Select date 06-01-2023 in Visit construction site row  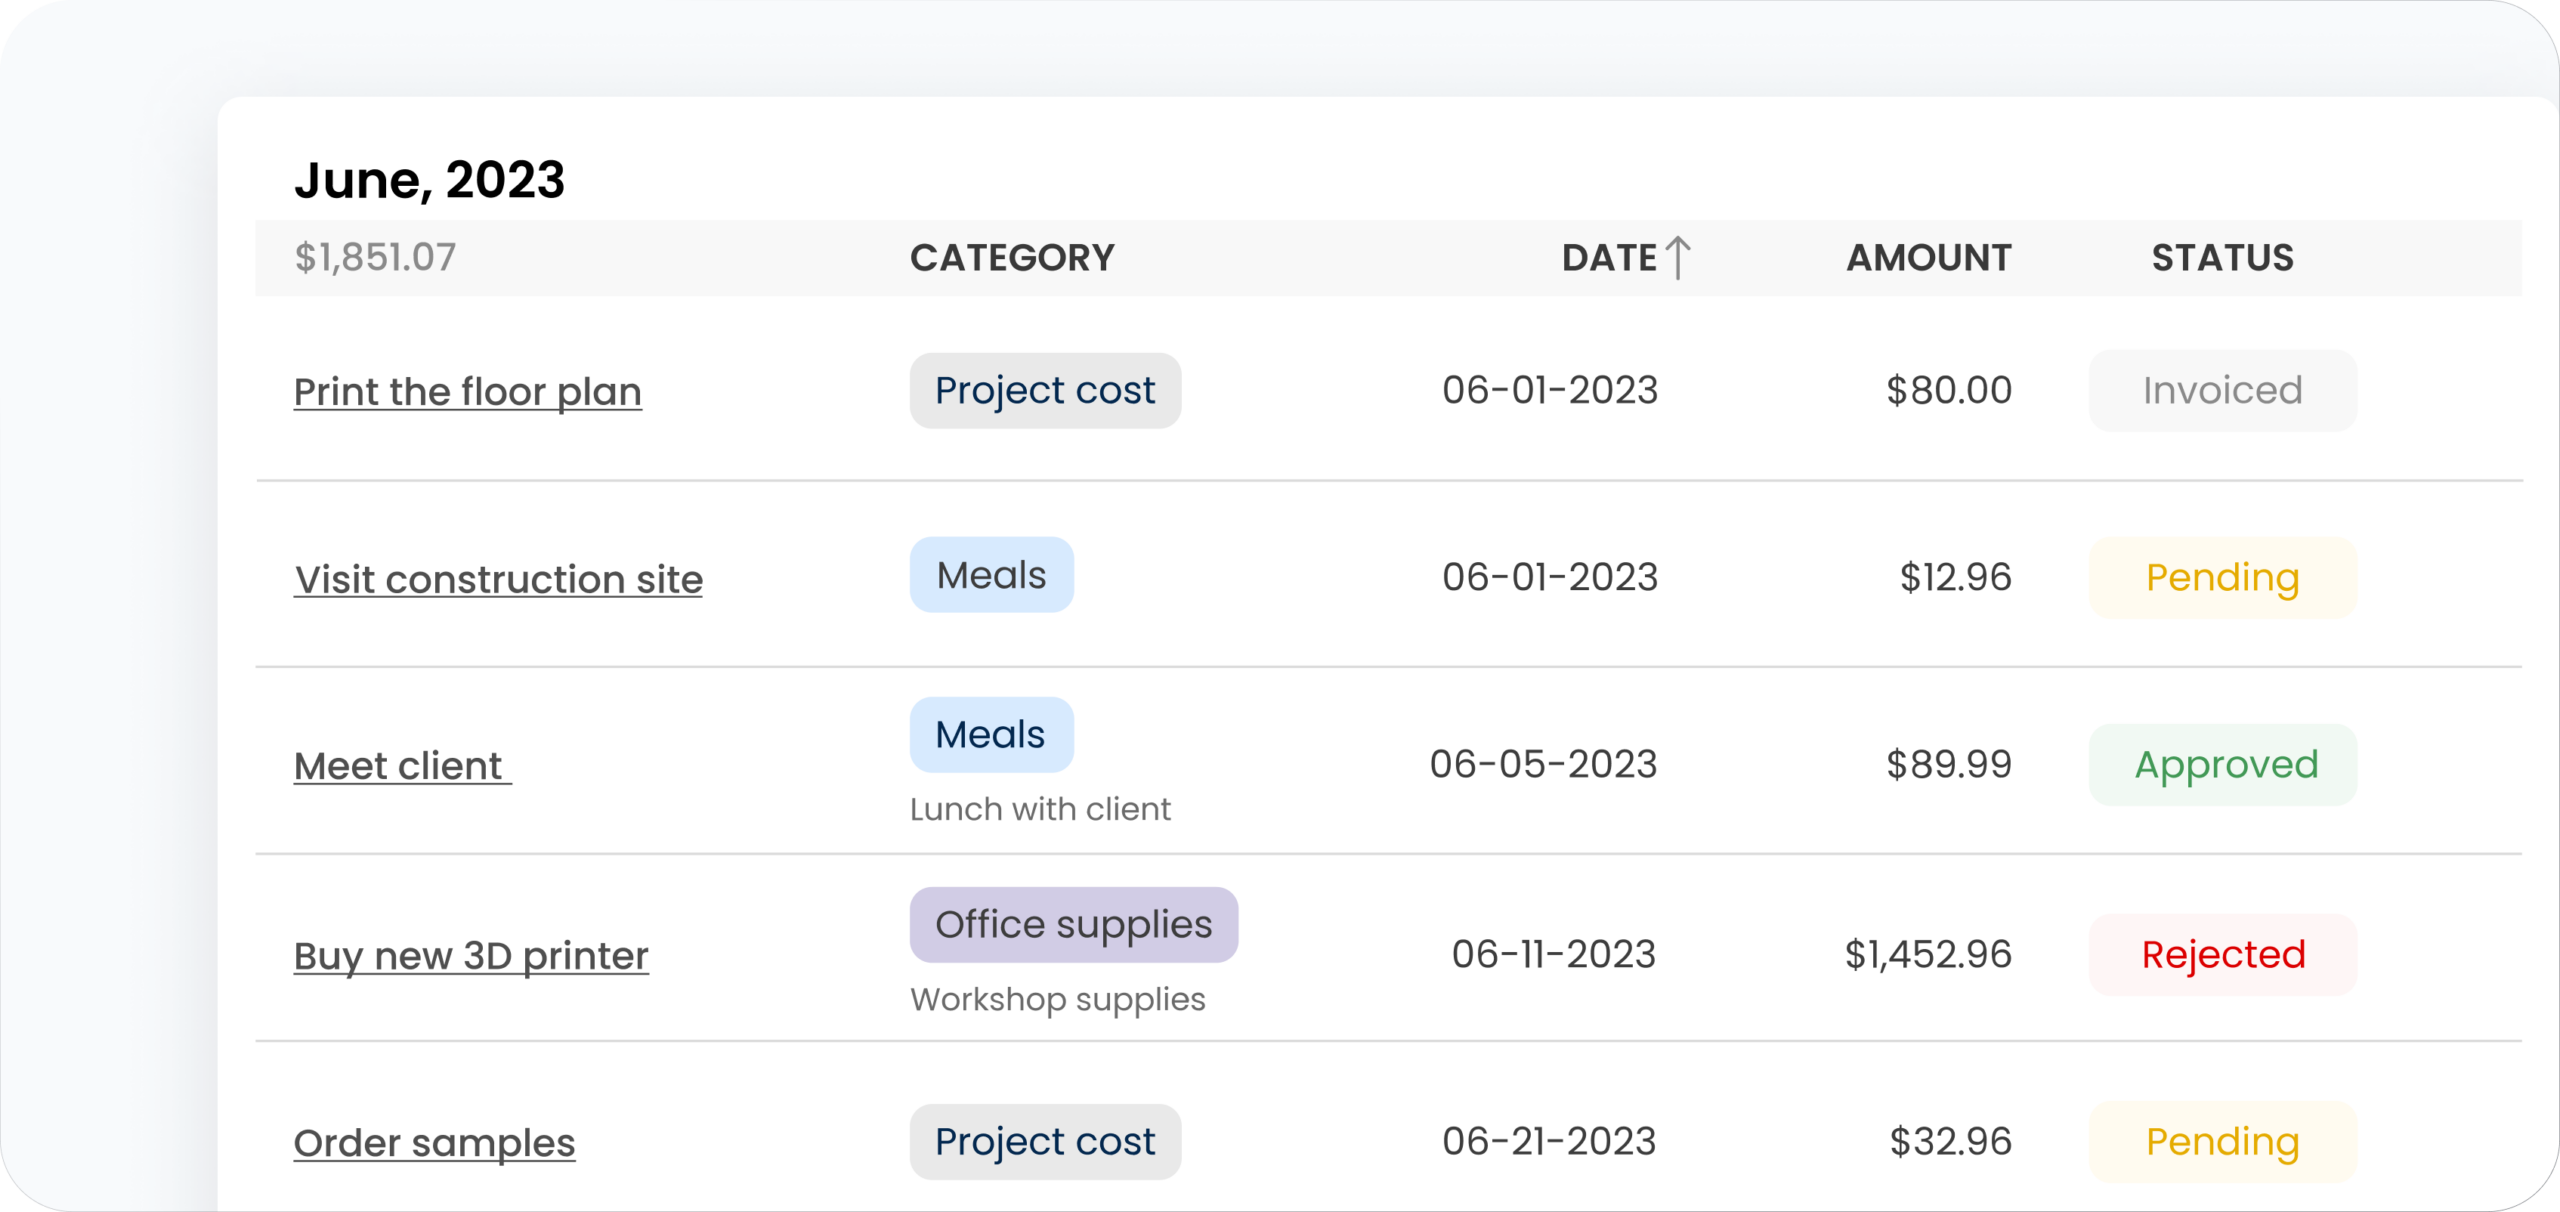1550,577
